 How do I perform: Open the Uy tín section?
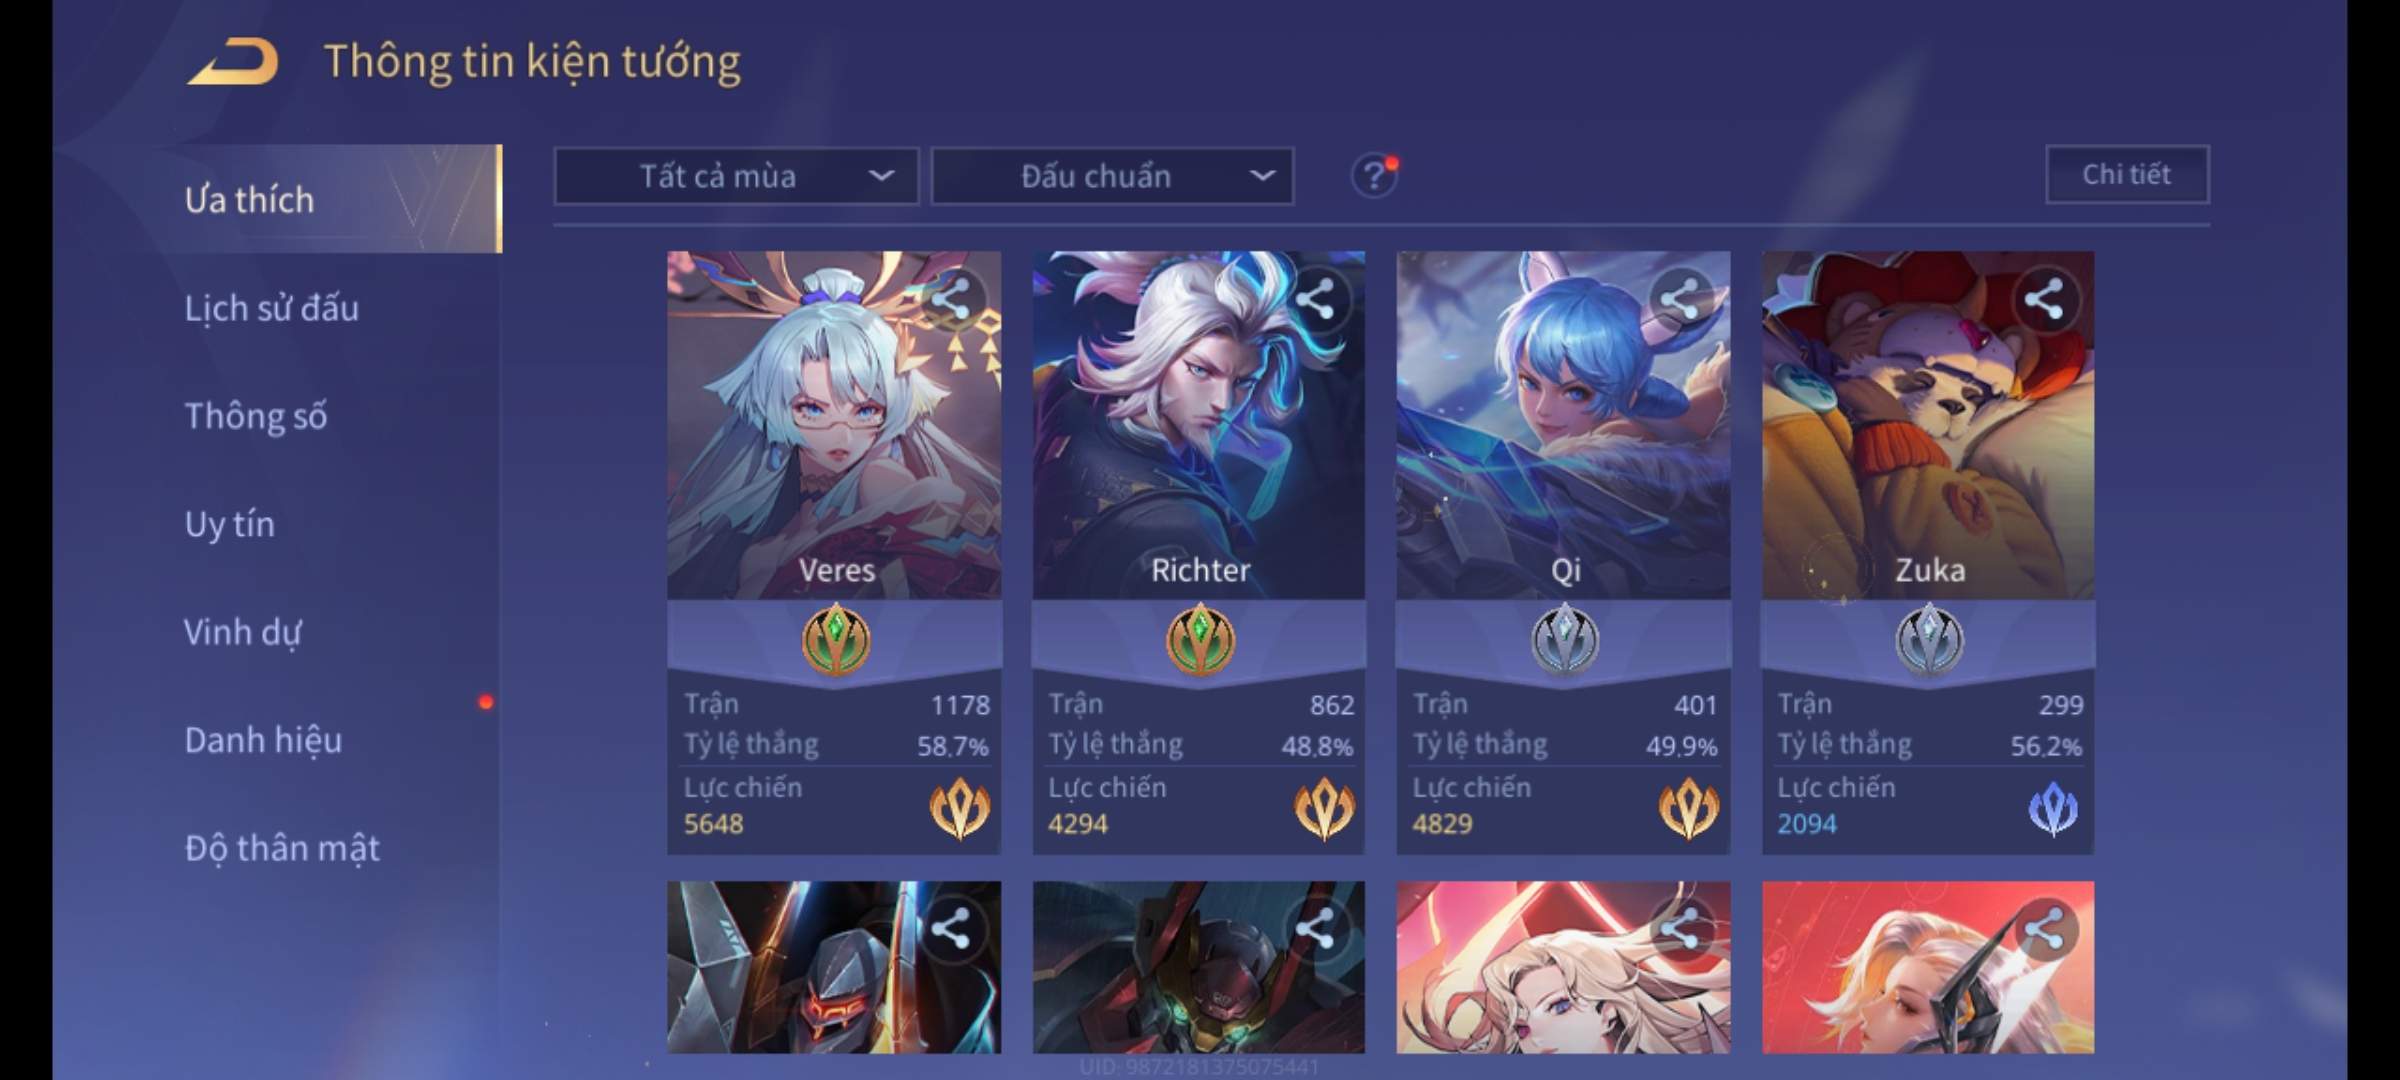[x=230, y=524]
